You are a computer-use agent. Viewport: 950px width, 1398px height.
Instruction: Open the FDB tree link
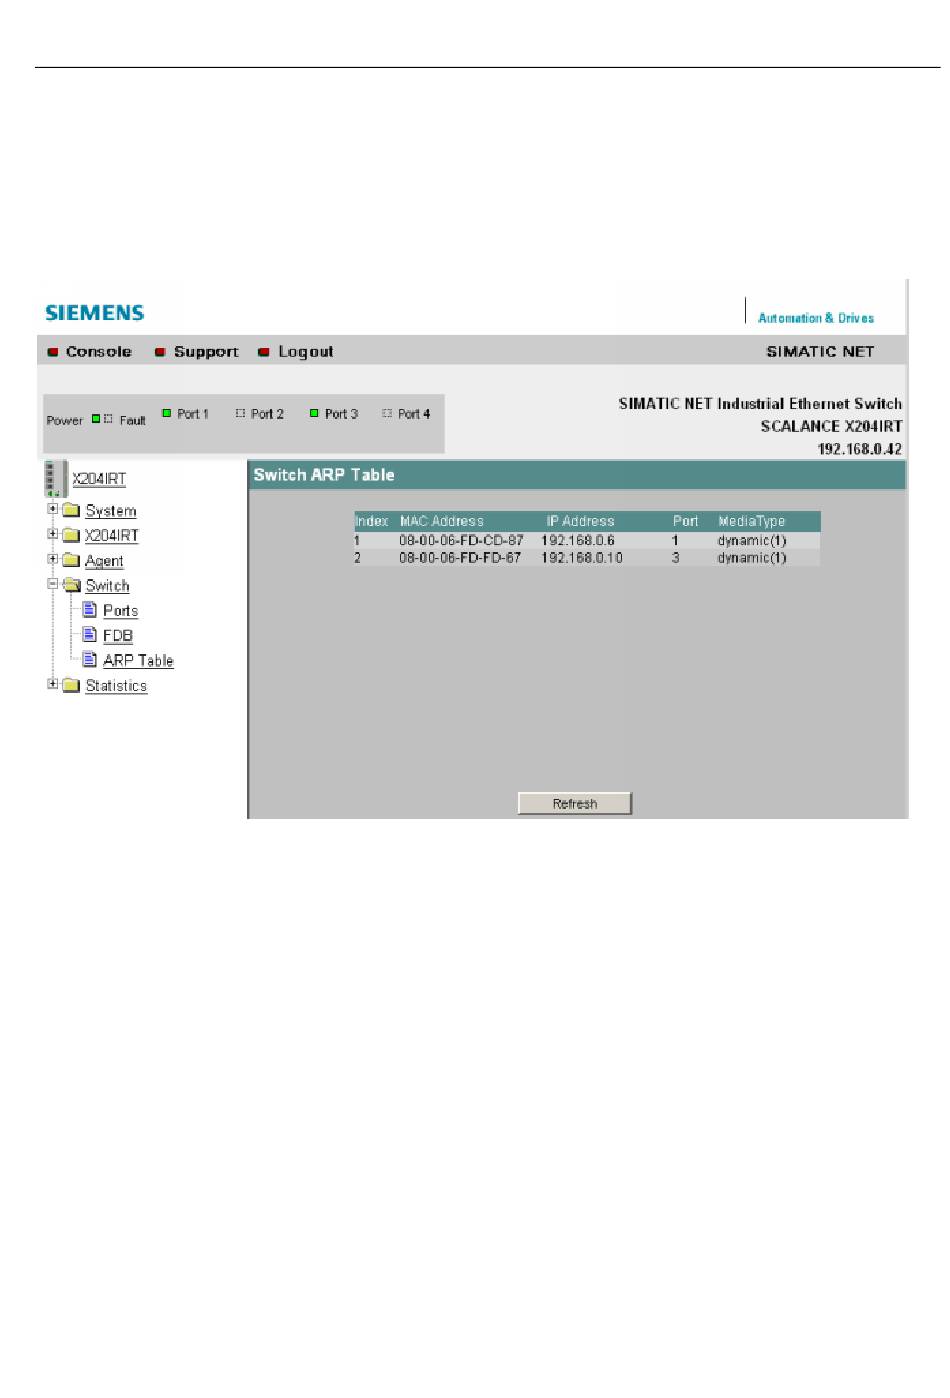coord(118,636)
